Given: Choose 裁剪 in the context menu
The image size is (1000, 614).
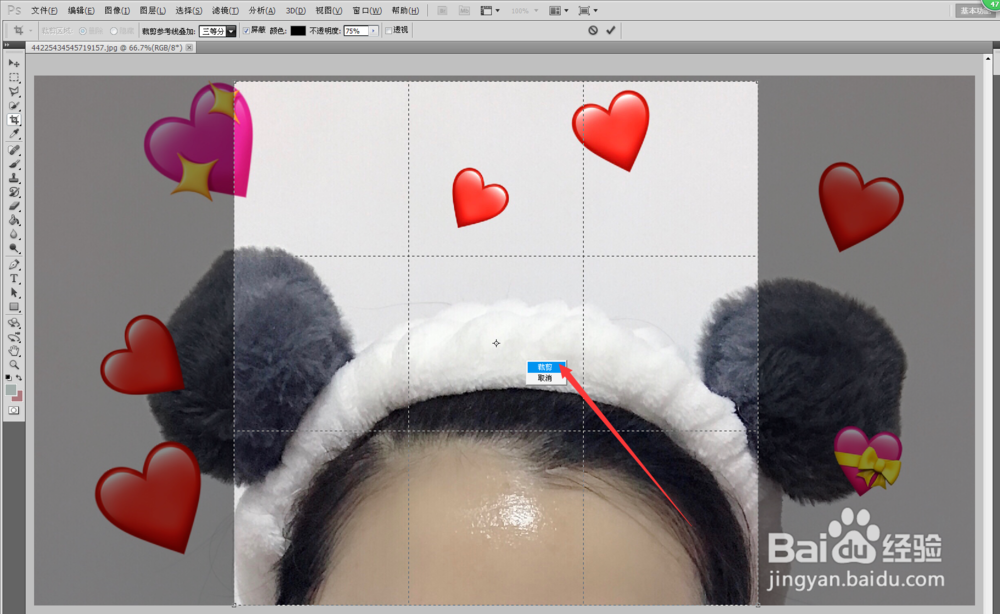Looking at the screenshot, I should click(x=546, y=367).
